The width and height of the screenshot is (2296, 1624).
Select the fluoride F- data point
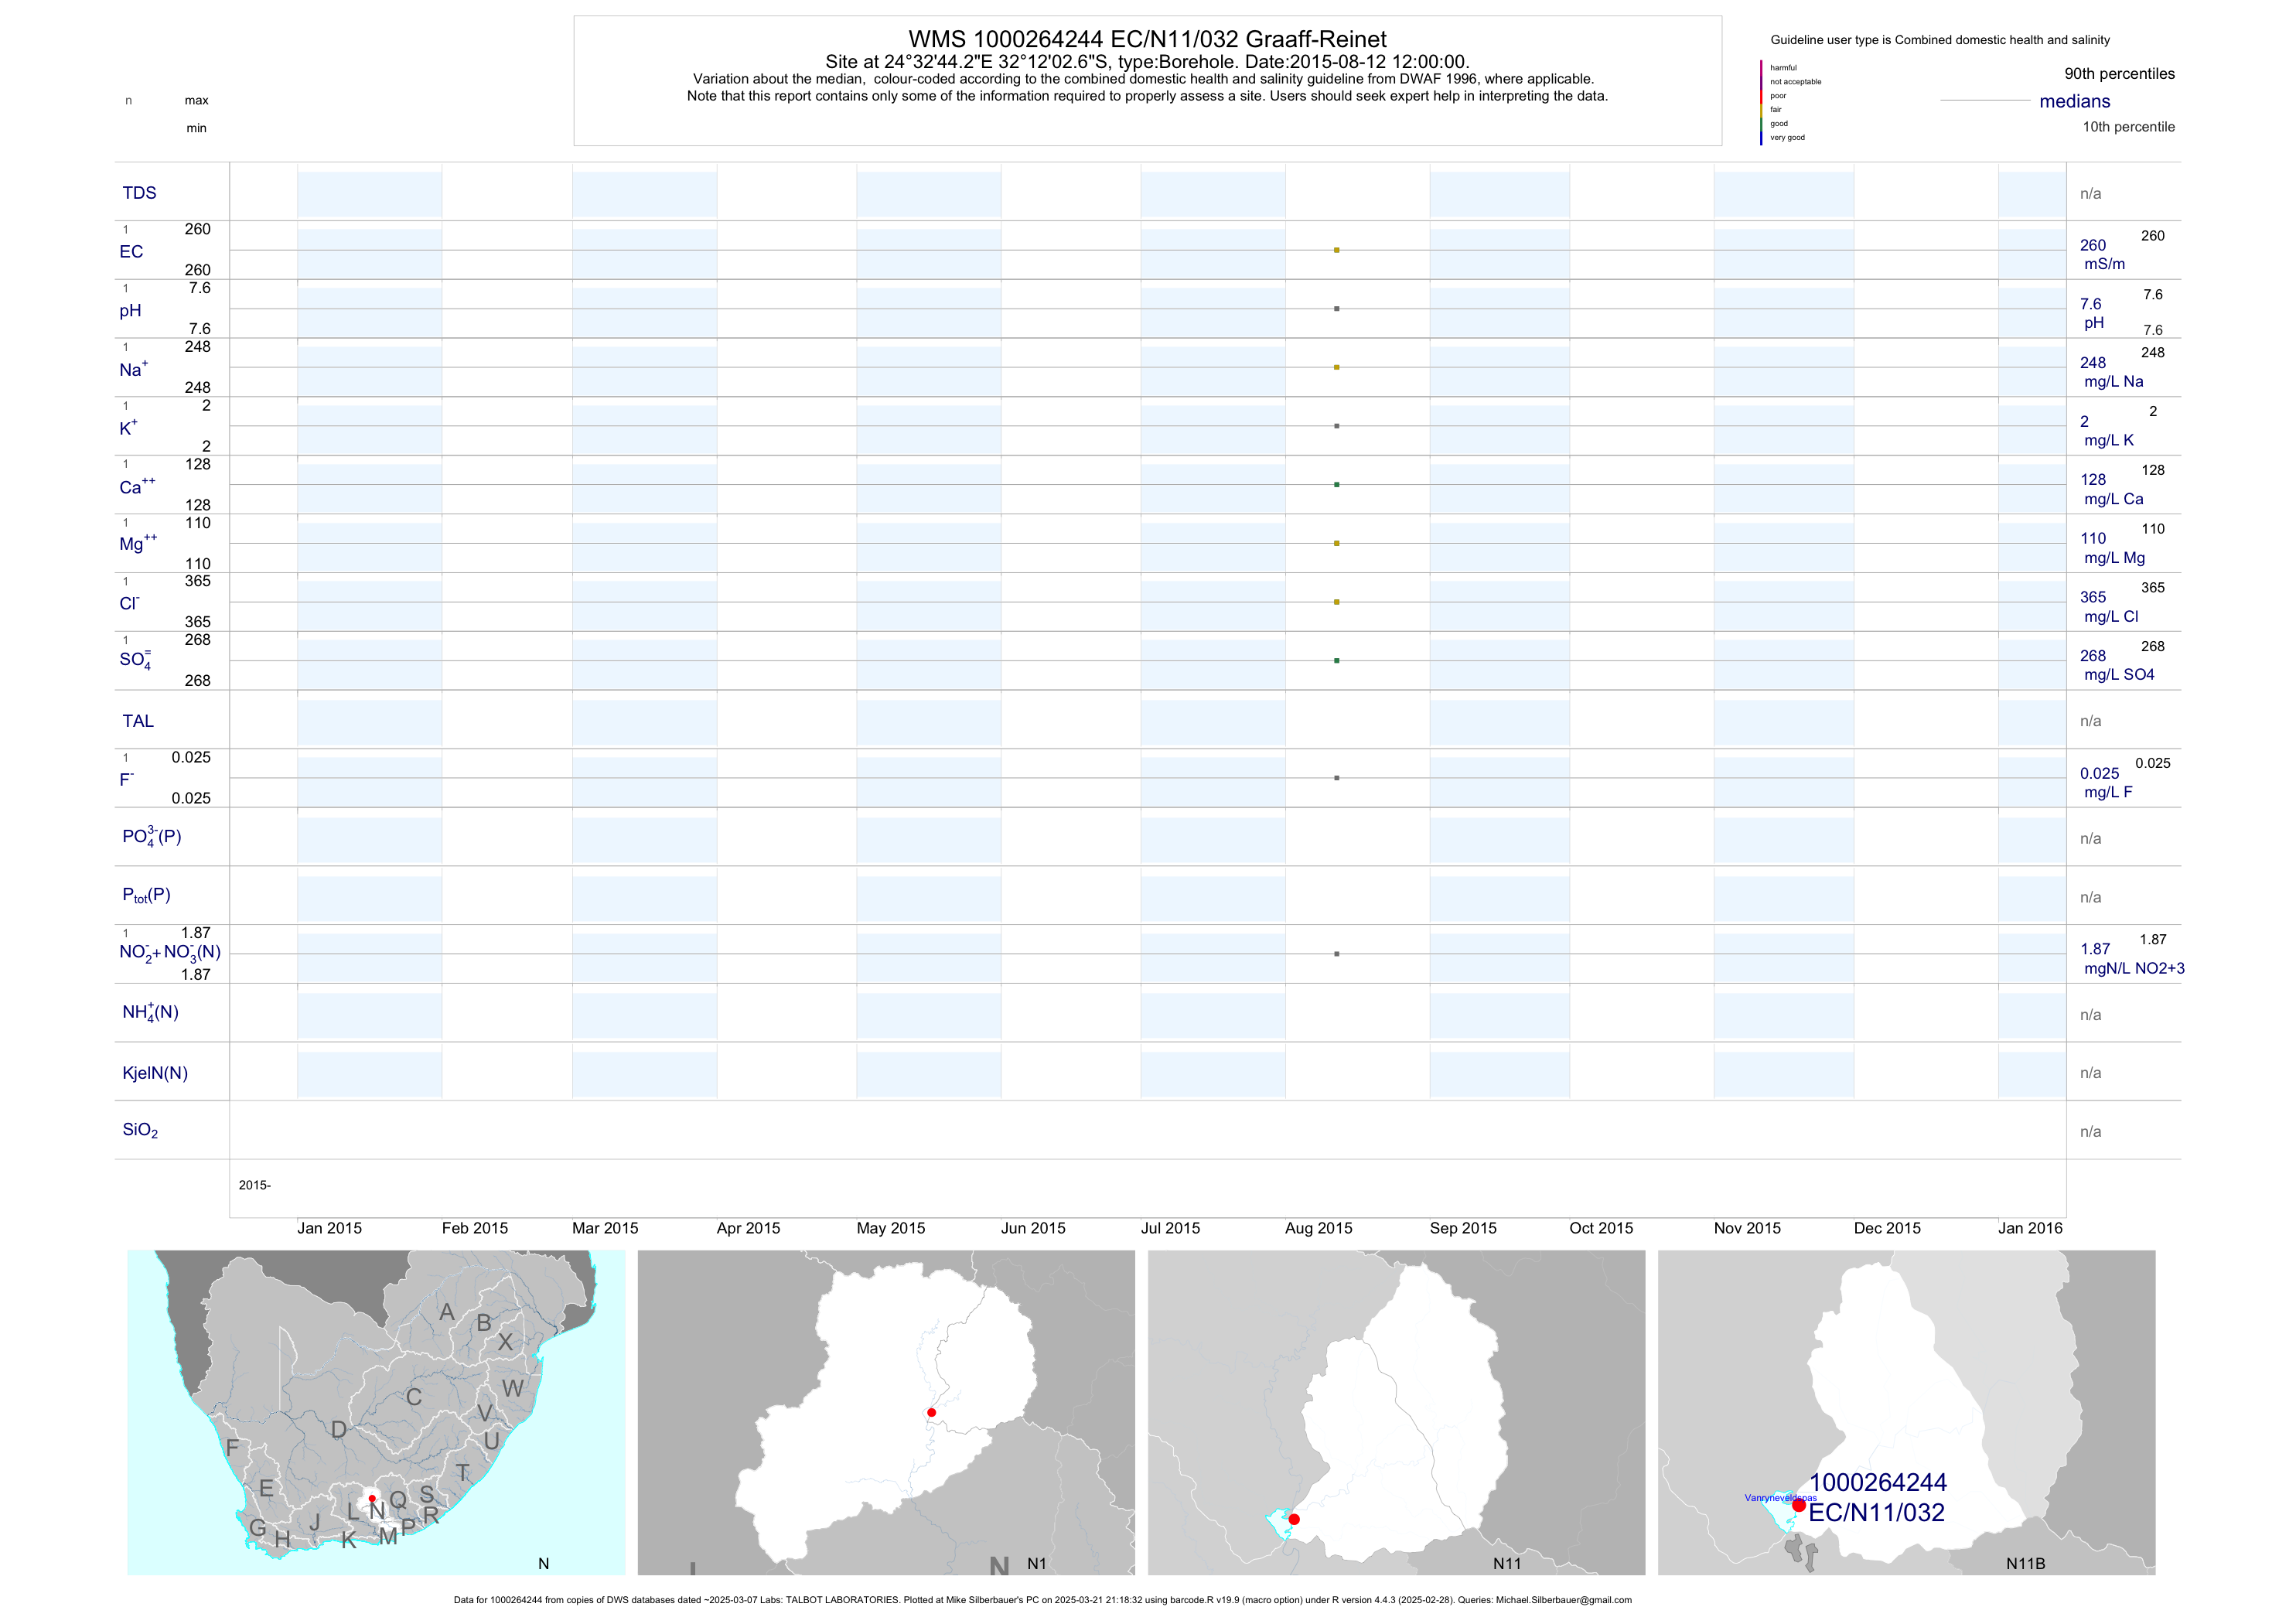tap(1336, 778)
